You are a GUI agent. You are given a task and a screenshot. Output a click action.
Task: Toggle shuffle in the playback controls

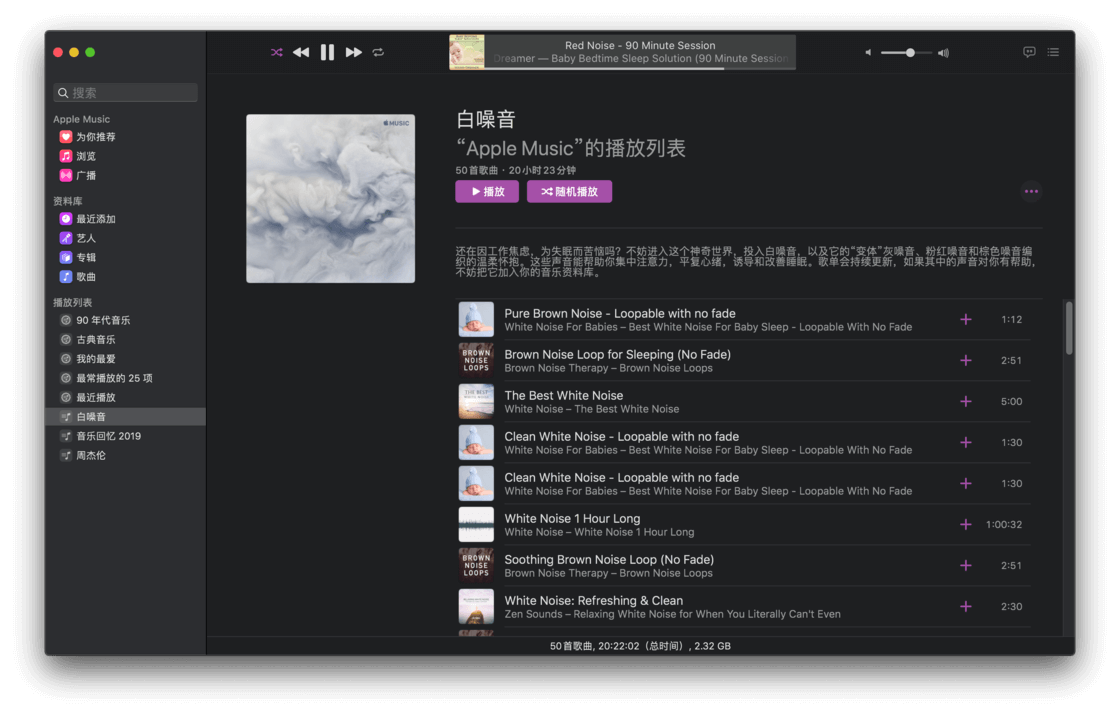276,52
